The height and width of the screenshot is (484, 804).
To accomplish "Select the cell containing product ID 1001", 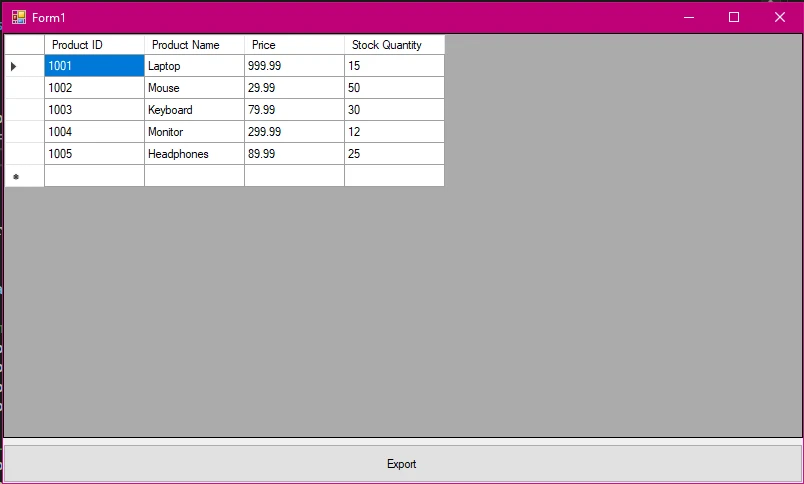I will (x=94, y=66).
